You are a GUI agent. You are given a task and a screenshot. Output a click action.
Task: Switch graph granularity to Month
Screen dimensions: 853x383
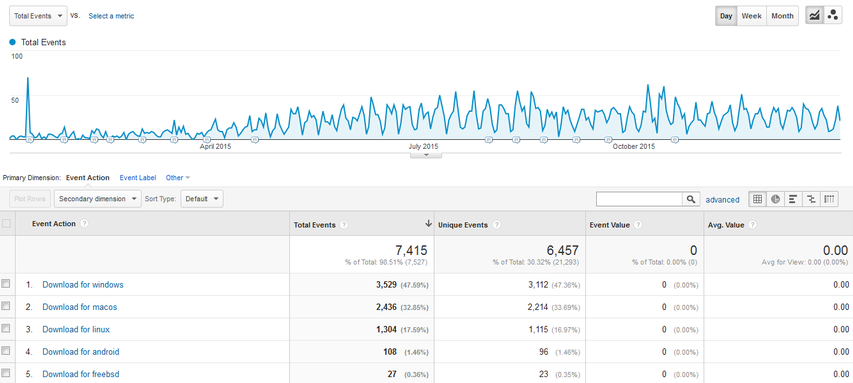[x=782, y=16]
